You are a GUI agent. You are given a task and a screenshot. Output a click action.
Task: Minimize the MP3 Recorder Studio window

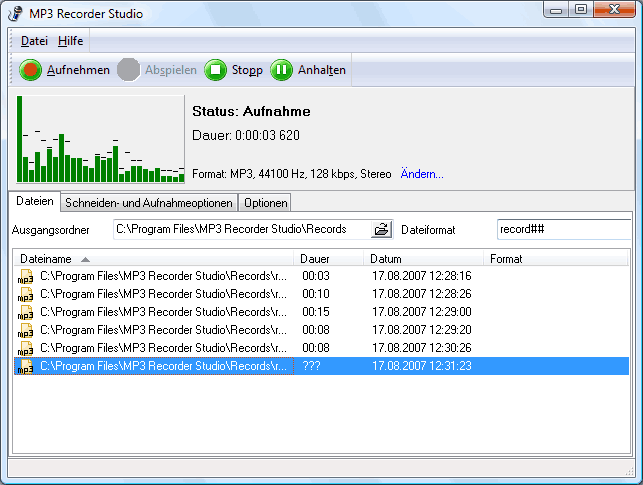(556, 10)
